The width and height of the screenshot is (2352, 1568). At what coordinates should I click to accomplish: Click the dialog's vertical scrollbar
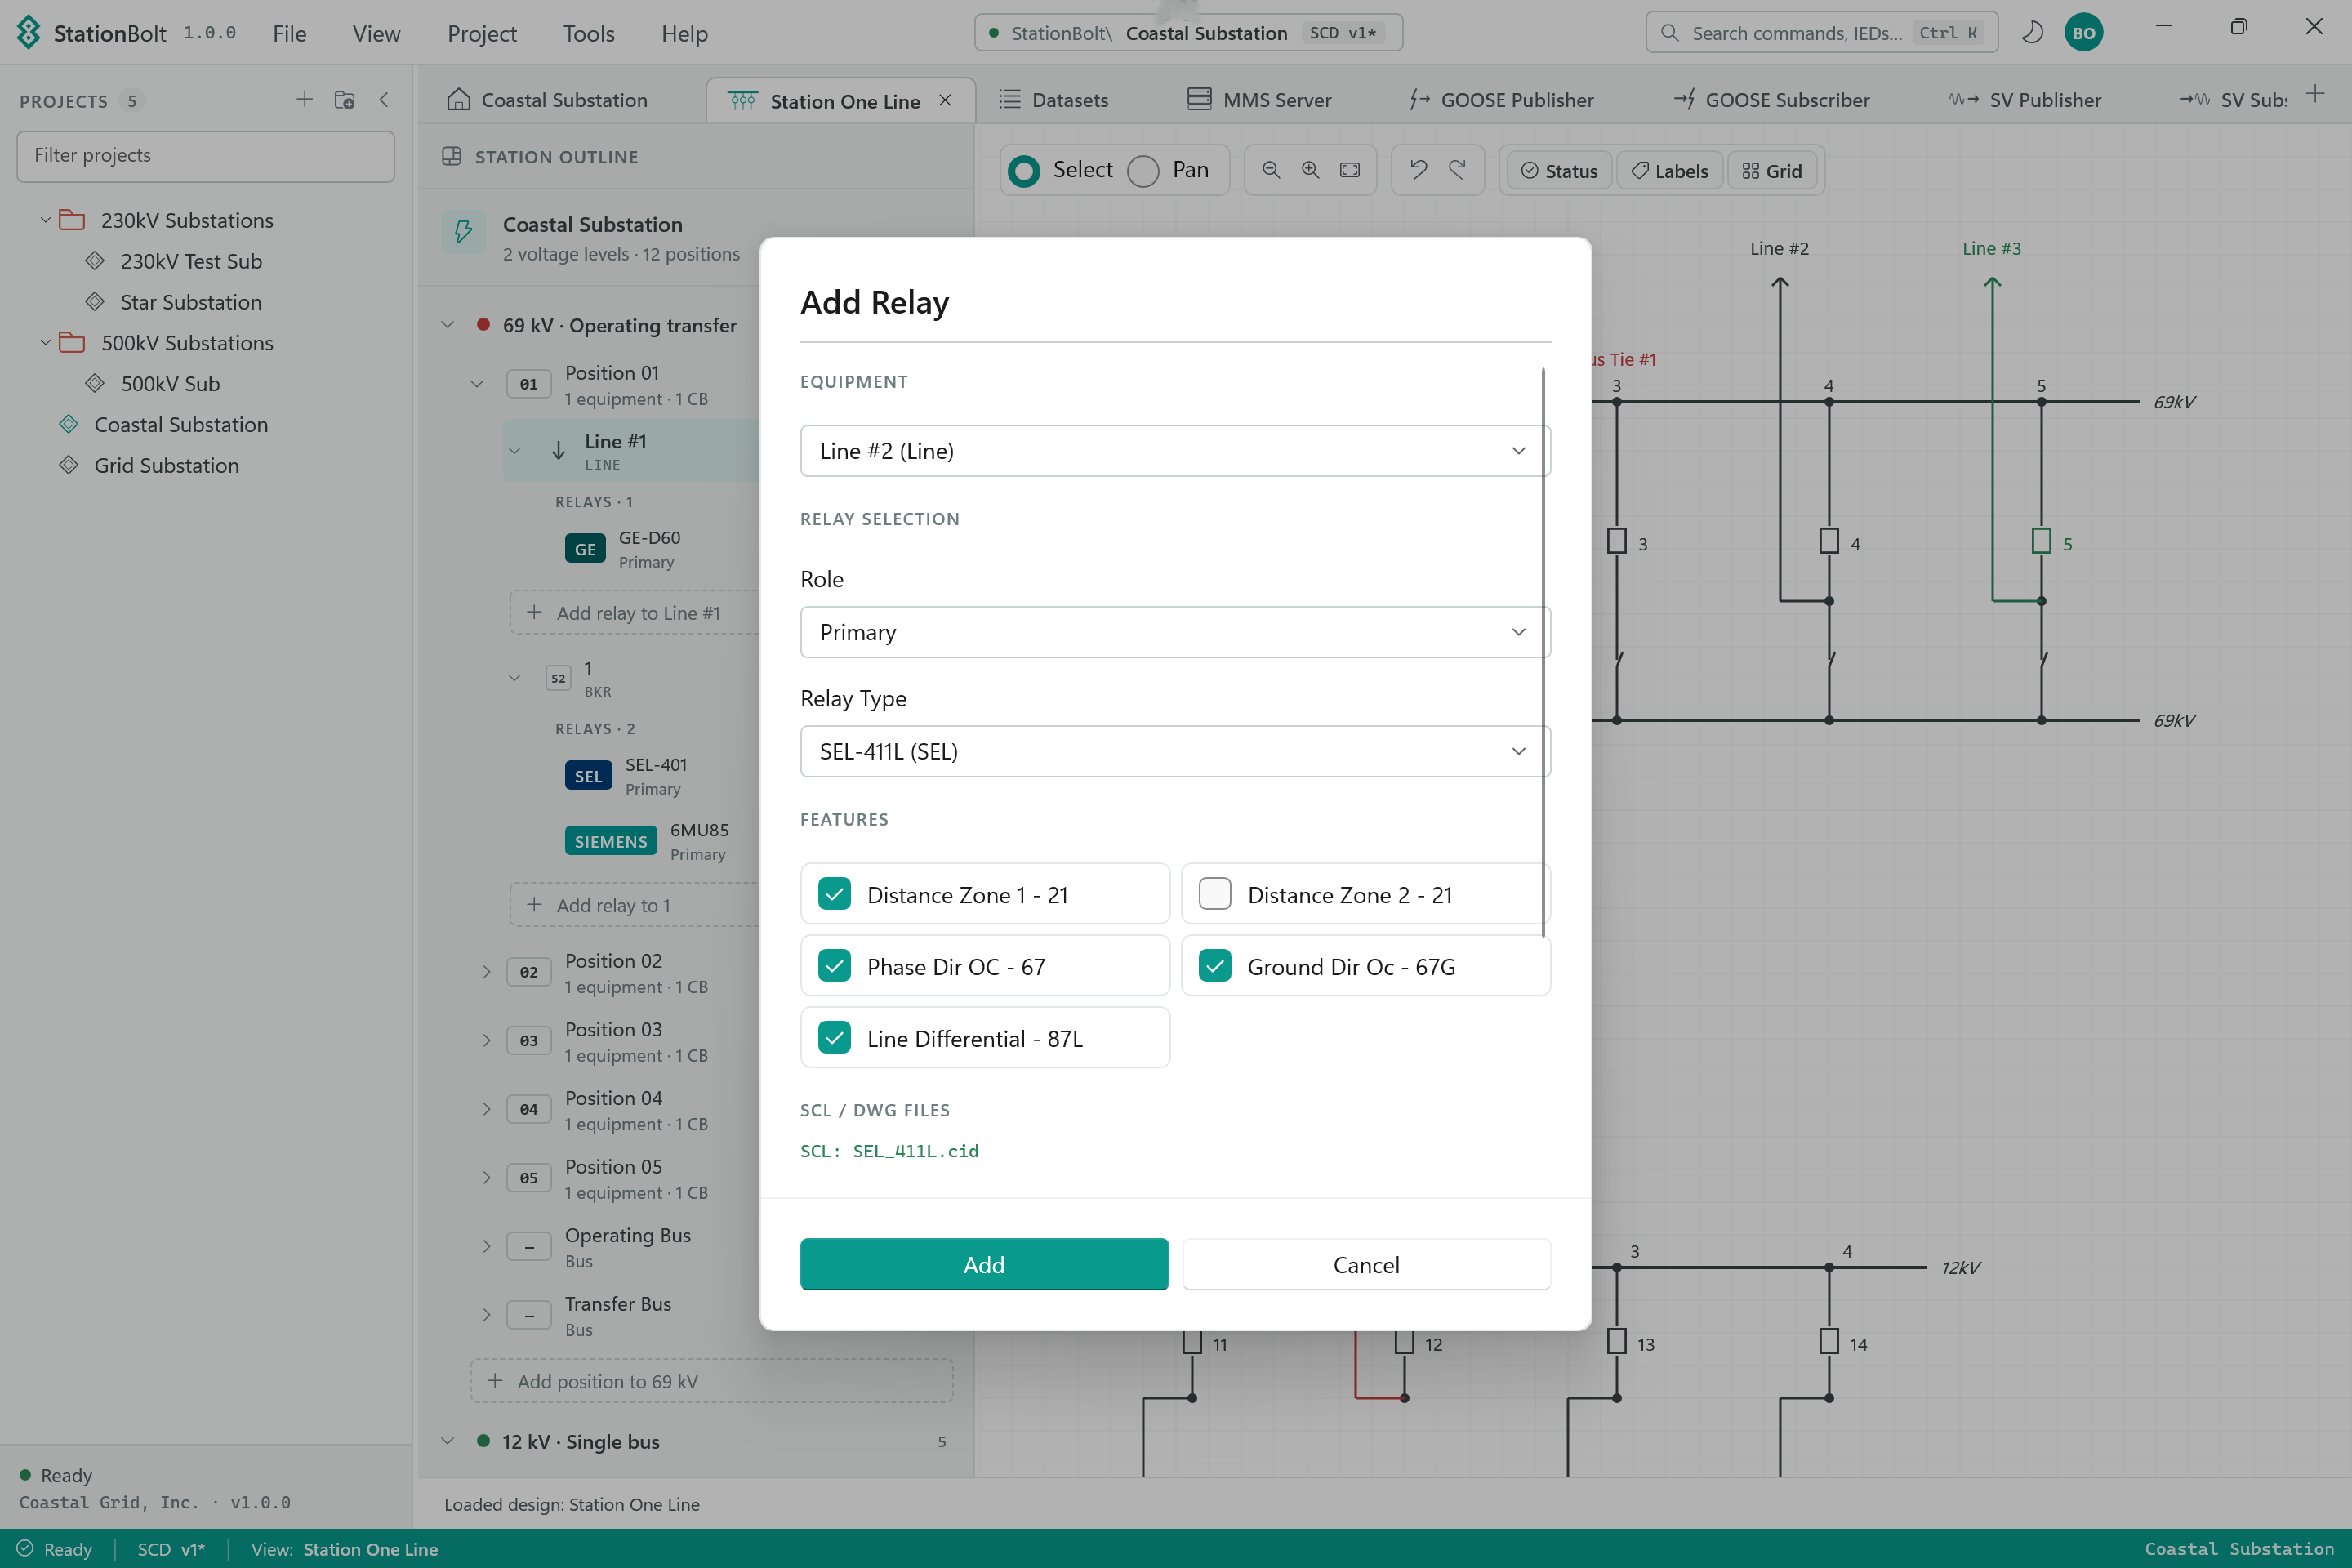pyautogui.click(x=1543, y=653)
